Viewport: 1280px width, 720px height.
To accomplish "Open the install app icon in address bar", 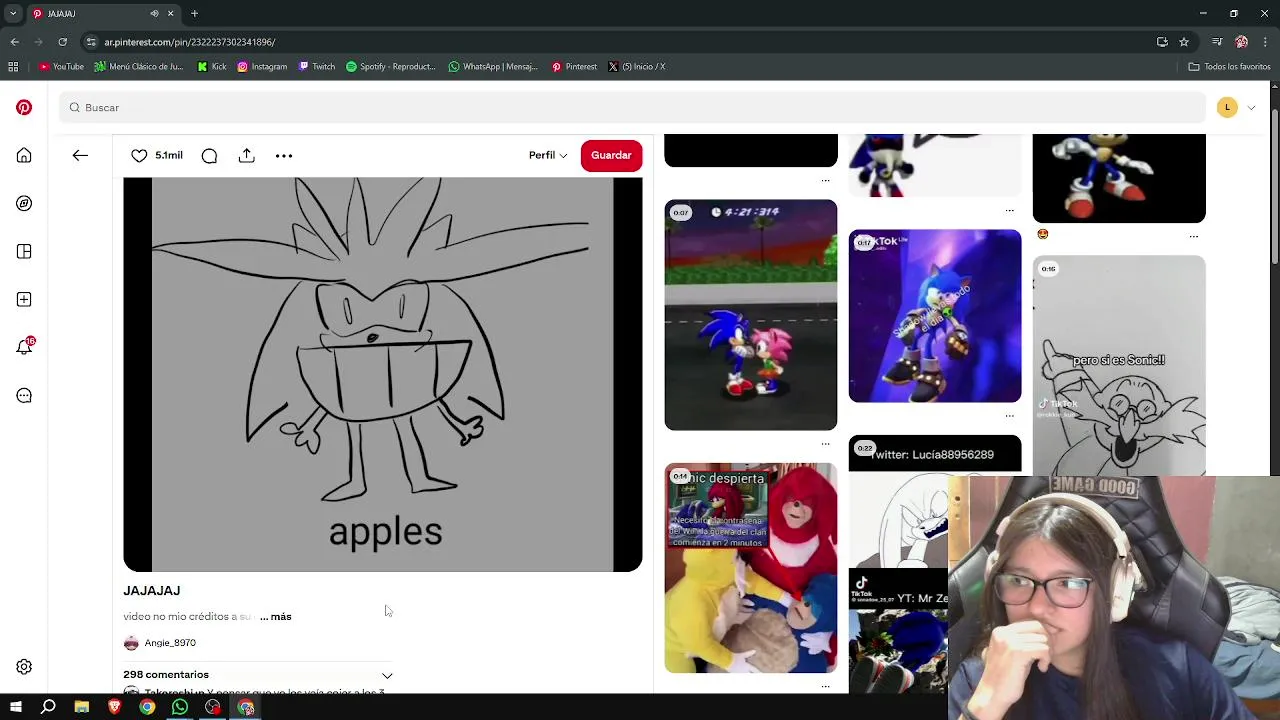I will (1162, 42).
